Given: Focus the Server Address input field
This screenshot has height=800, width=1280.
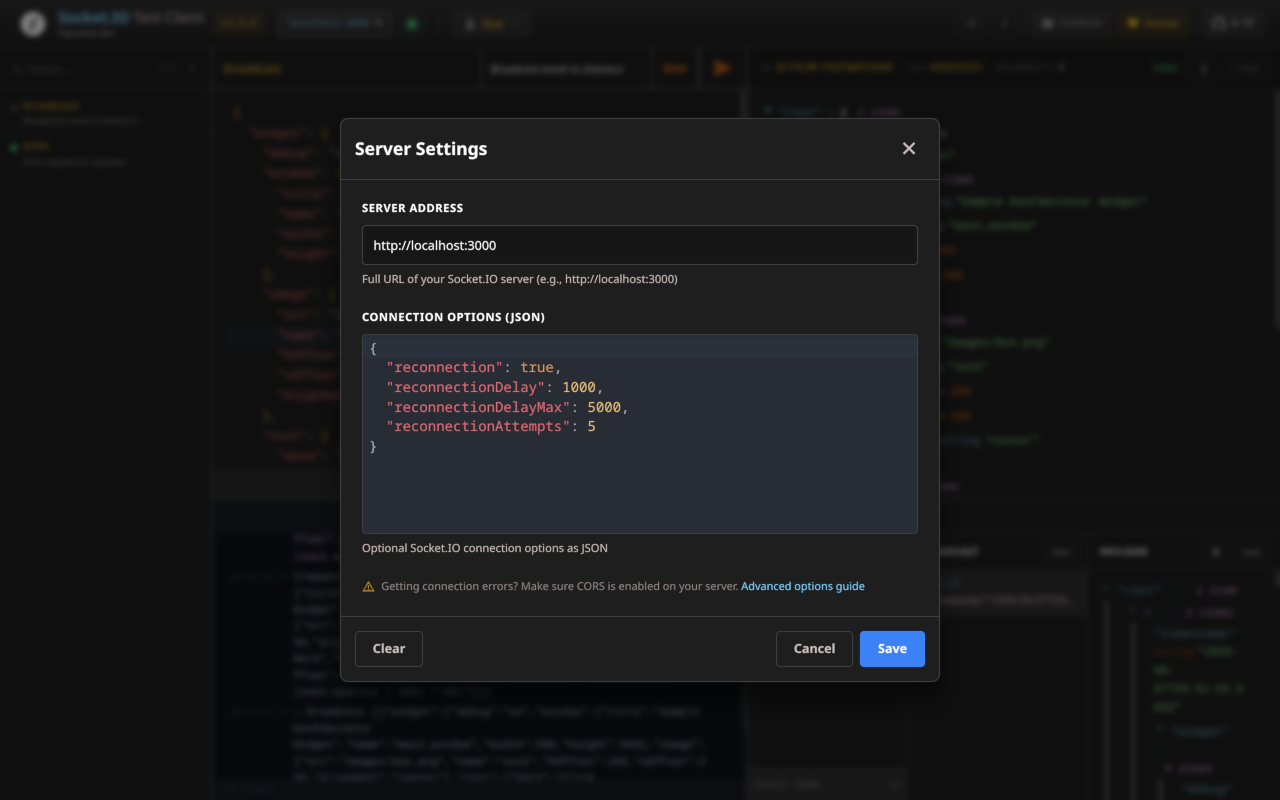Looking at the screenshot, I should click(640, 245).
